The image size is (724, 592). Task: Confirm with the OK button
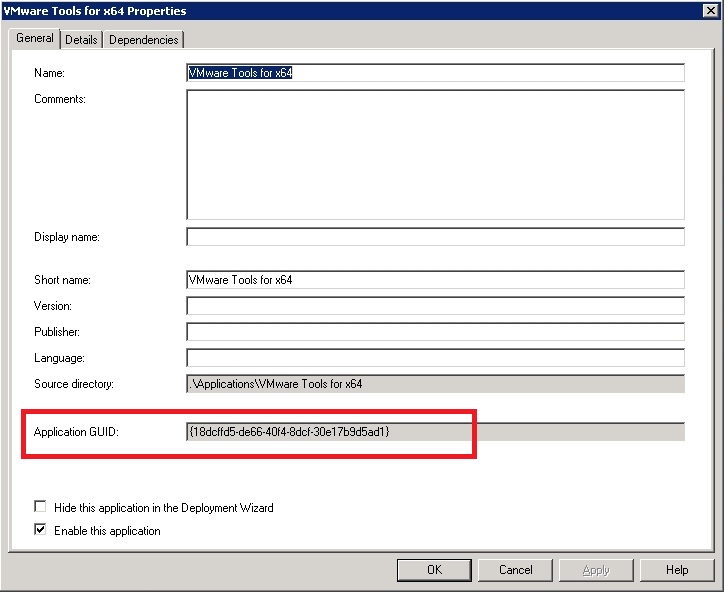point(434,570)
